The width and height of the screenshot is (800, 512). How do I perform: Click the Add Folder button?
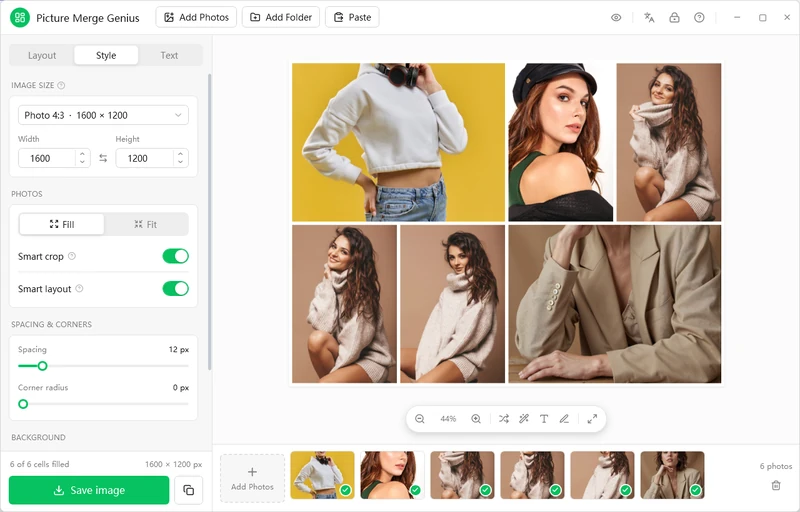pyautogui.click(x=281, y=17)
